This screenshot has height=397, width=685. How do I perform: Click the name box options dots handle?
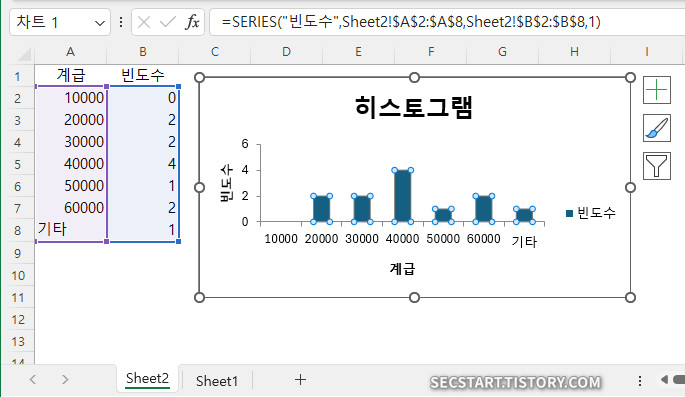pyautogui.click(x=121, y=22)
